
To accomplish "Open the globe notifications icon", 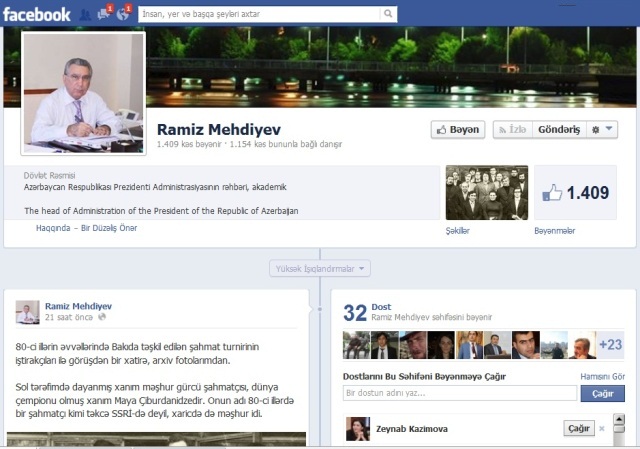I will pos(123,14).
